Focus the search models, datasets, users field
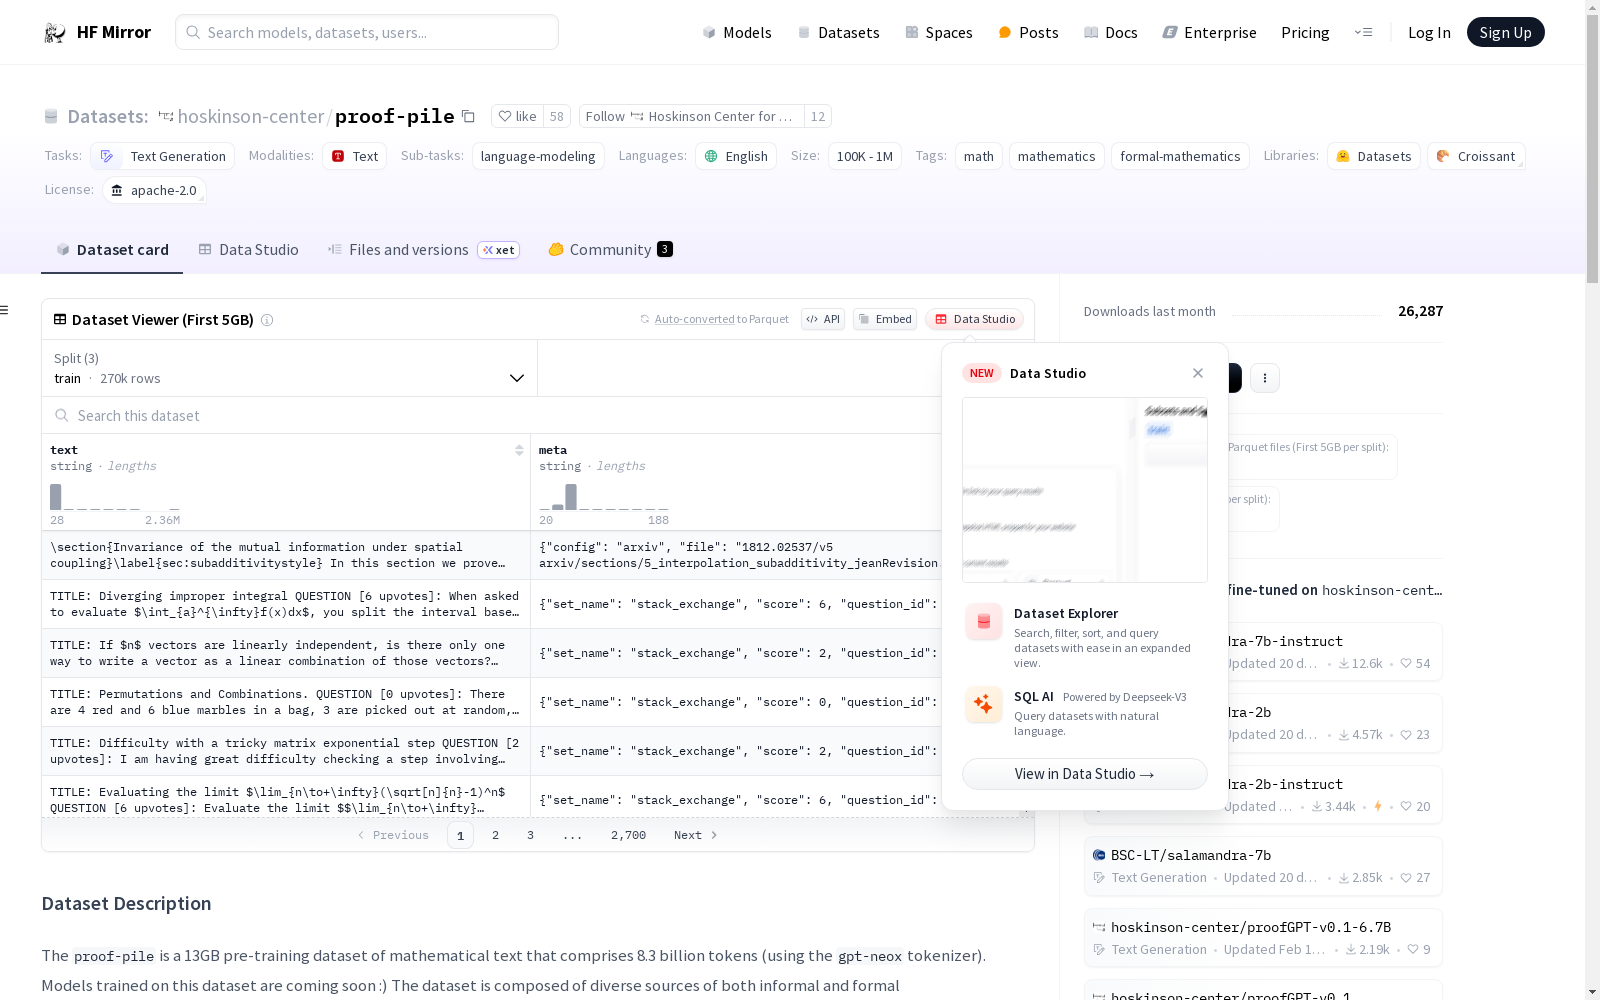Image resolution: width=1600 pixels, height=1000 pixels. pos(367,32)
